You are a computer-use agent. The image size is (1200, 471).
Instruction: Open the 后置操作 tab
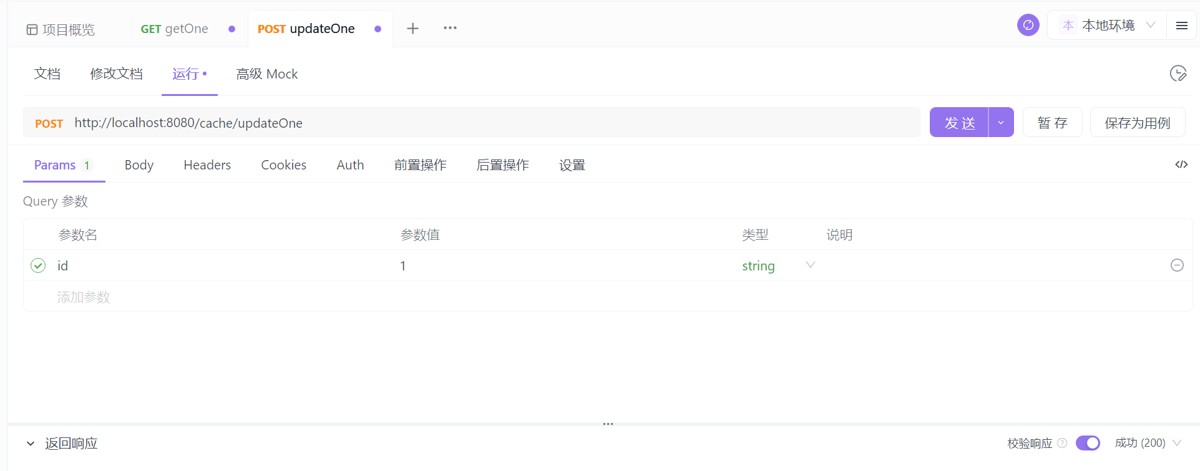[x=502, y=165]
